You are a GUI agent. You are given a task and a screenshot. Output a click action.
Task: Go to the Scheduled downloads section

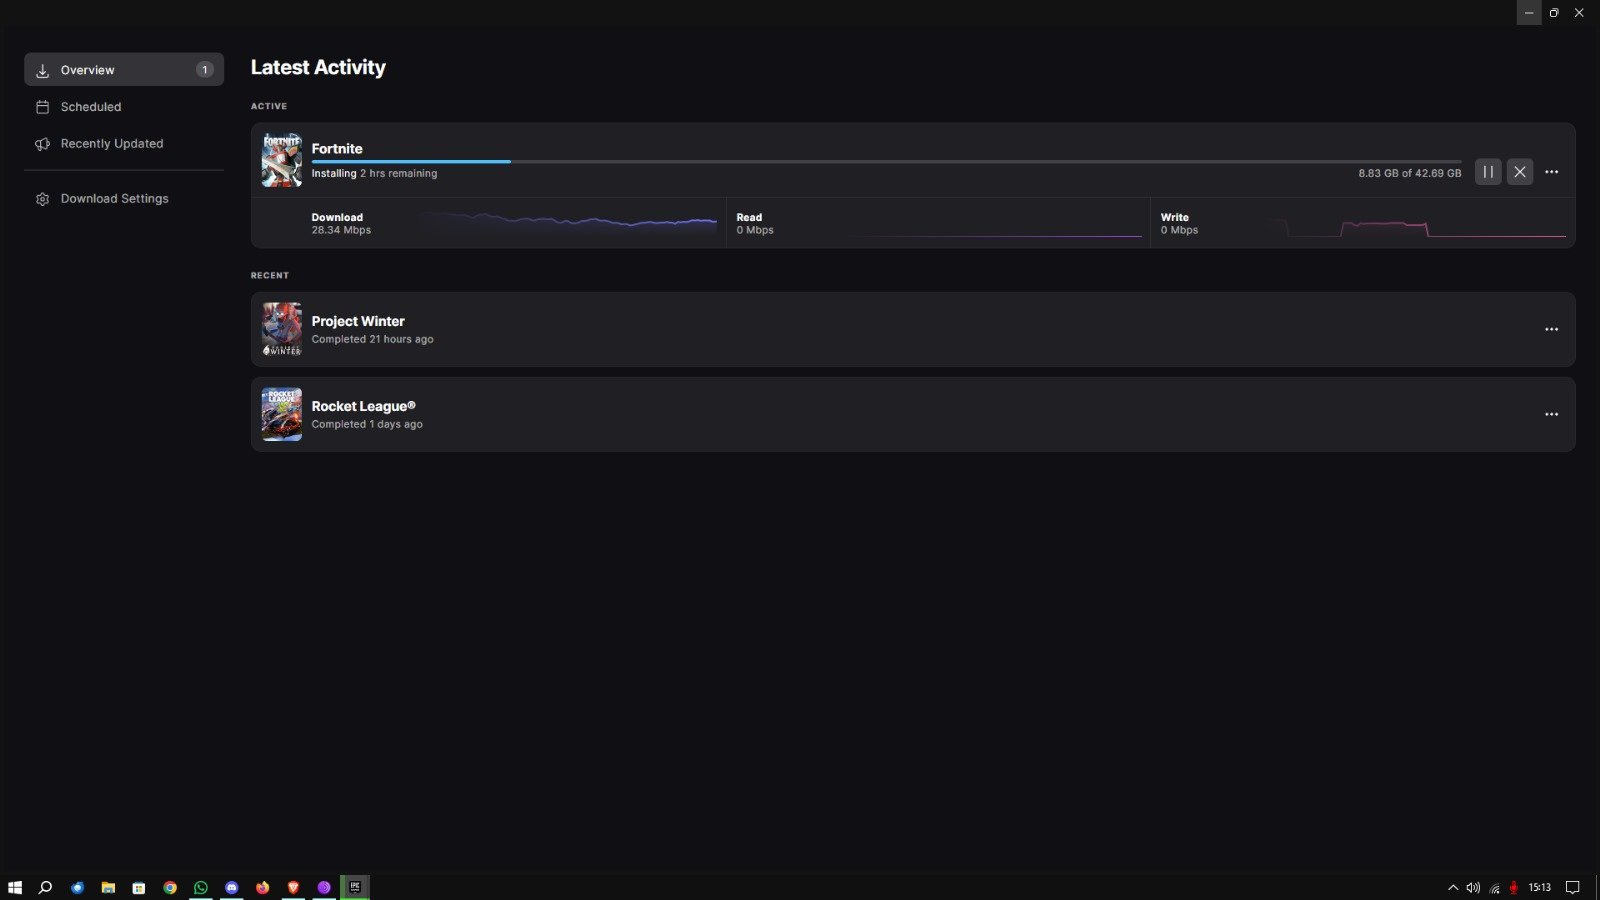(91, 107)
